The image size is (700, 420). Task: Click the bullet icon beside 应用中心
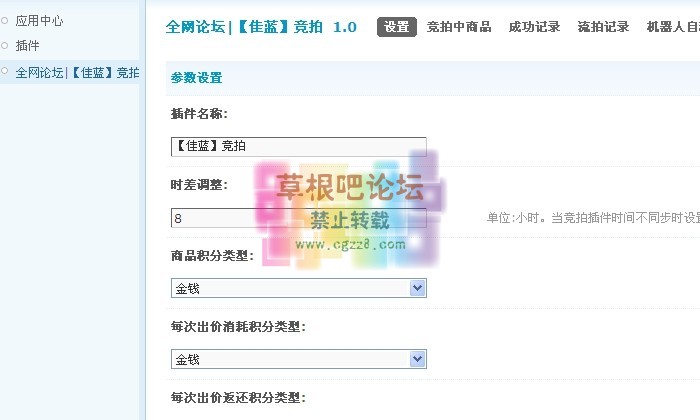[x=5, y=20]
